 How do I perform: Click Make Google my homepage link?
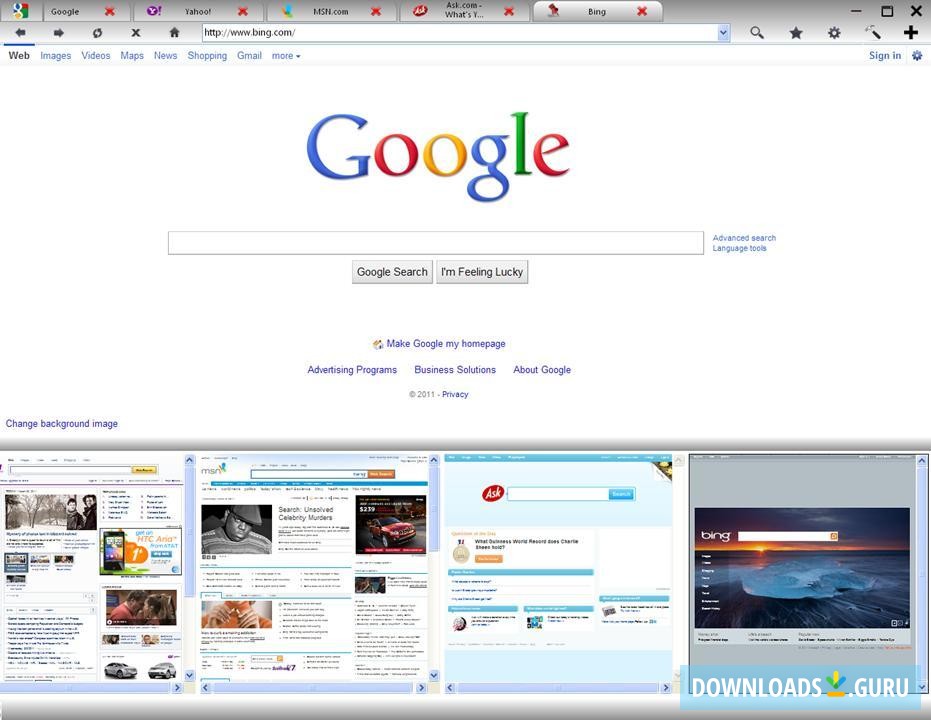point(446,344)
